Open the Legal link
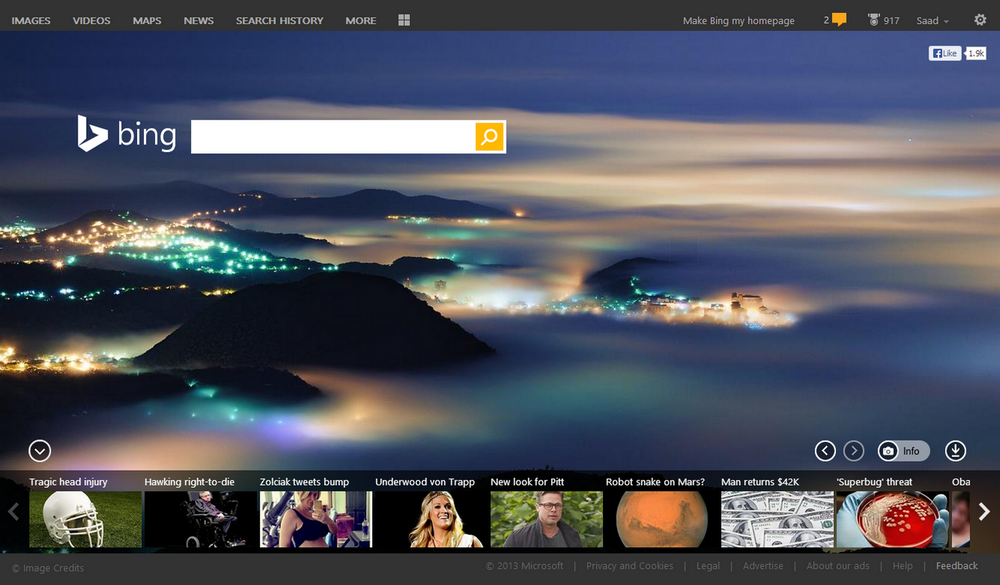1000x585 pixels. tap(708, 566)
